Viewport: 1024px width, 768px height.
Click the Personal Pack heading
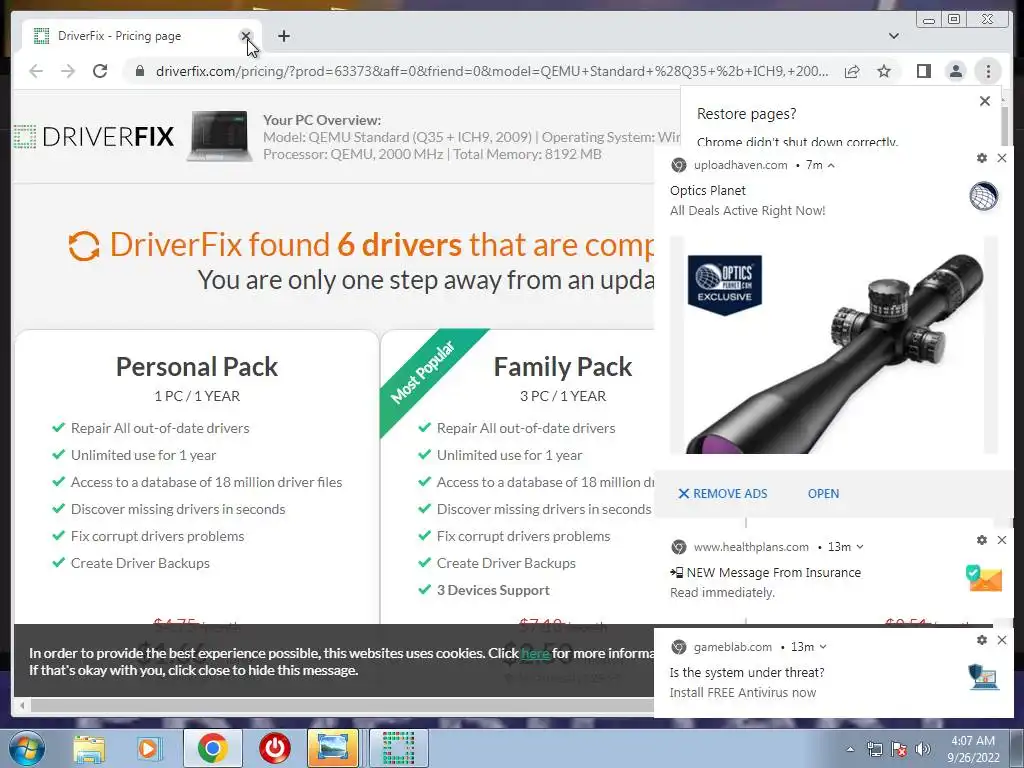pyautogui.click(x=197, y=366)
